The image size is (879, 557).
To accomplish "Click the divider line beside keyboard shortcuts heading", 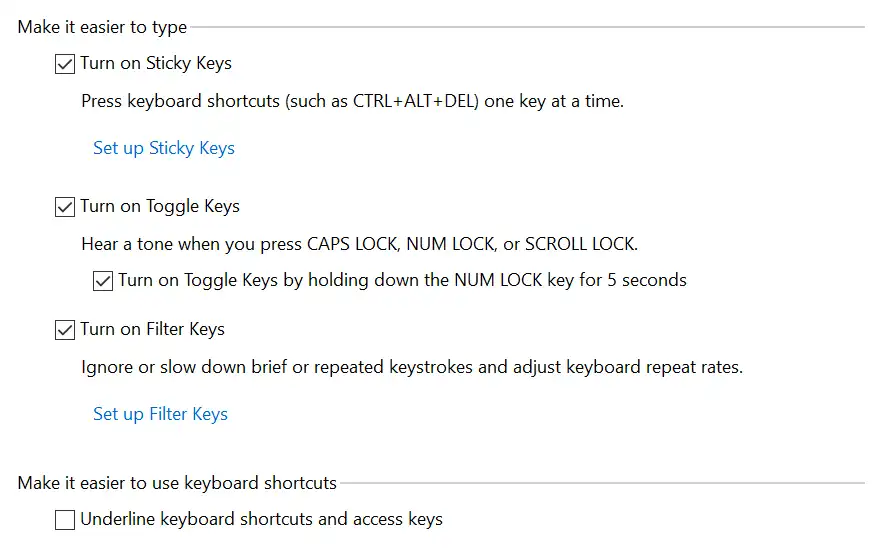I will click(600, 483).
